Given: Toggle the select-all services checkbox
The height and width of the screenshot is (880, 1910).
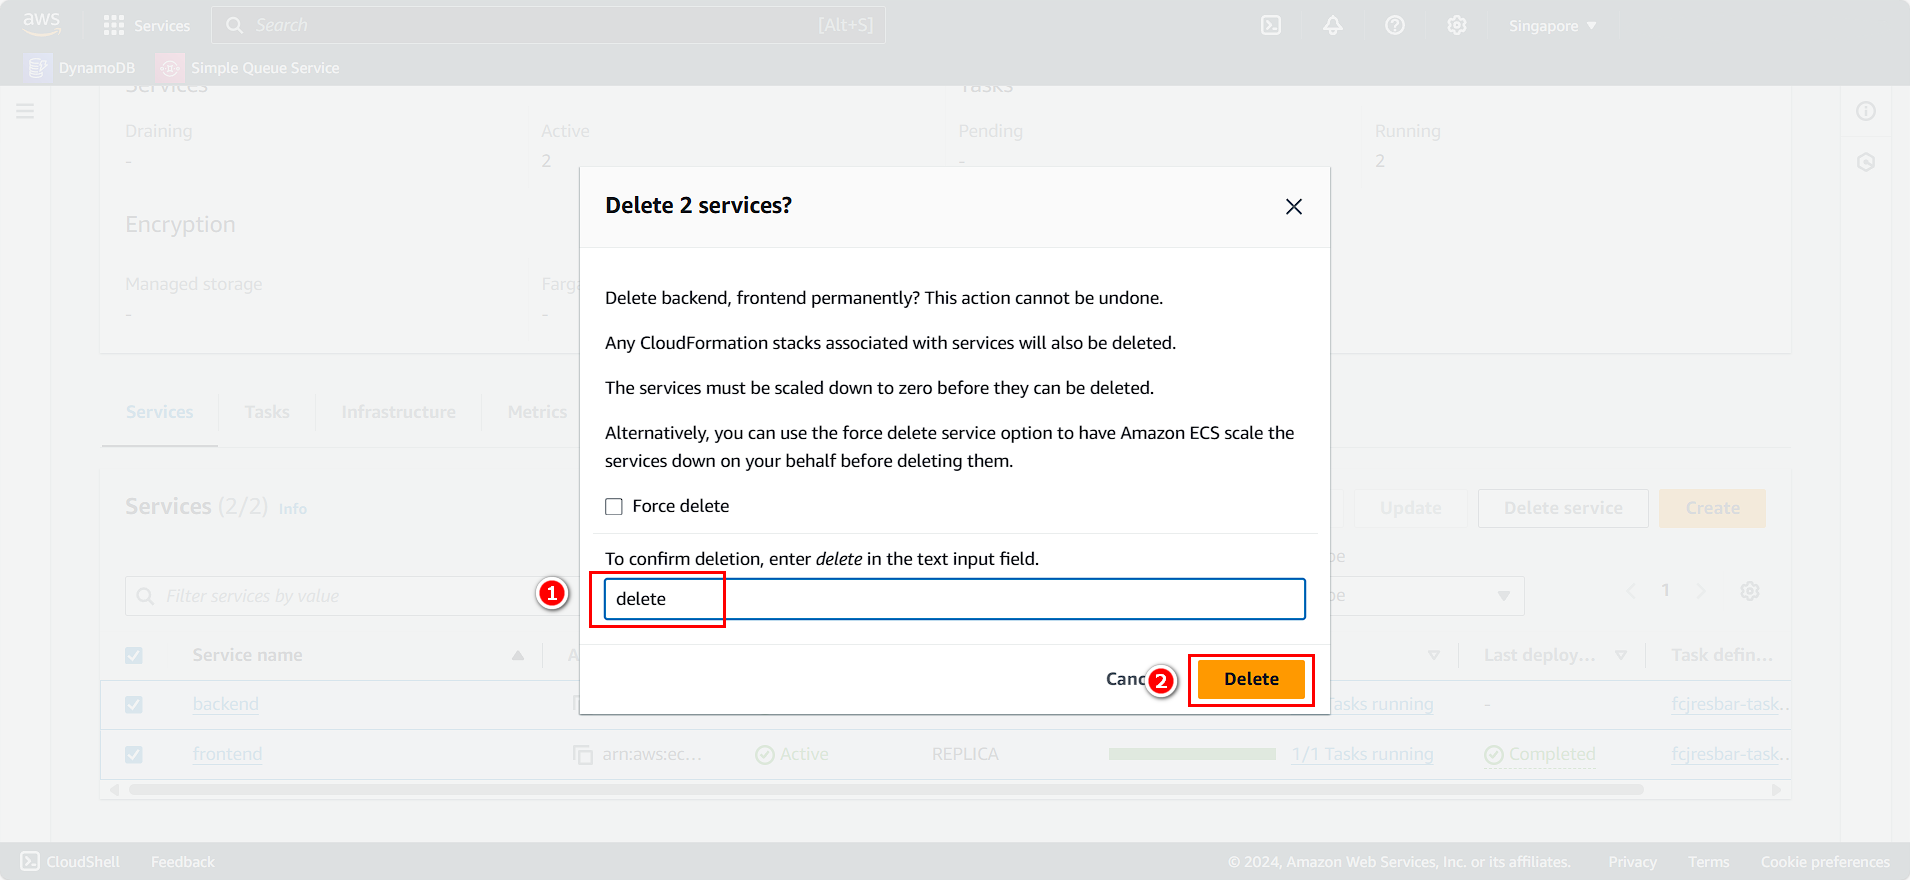Looking at the screenshot, I should pyautogui.click(x=134, y=655).
